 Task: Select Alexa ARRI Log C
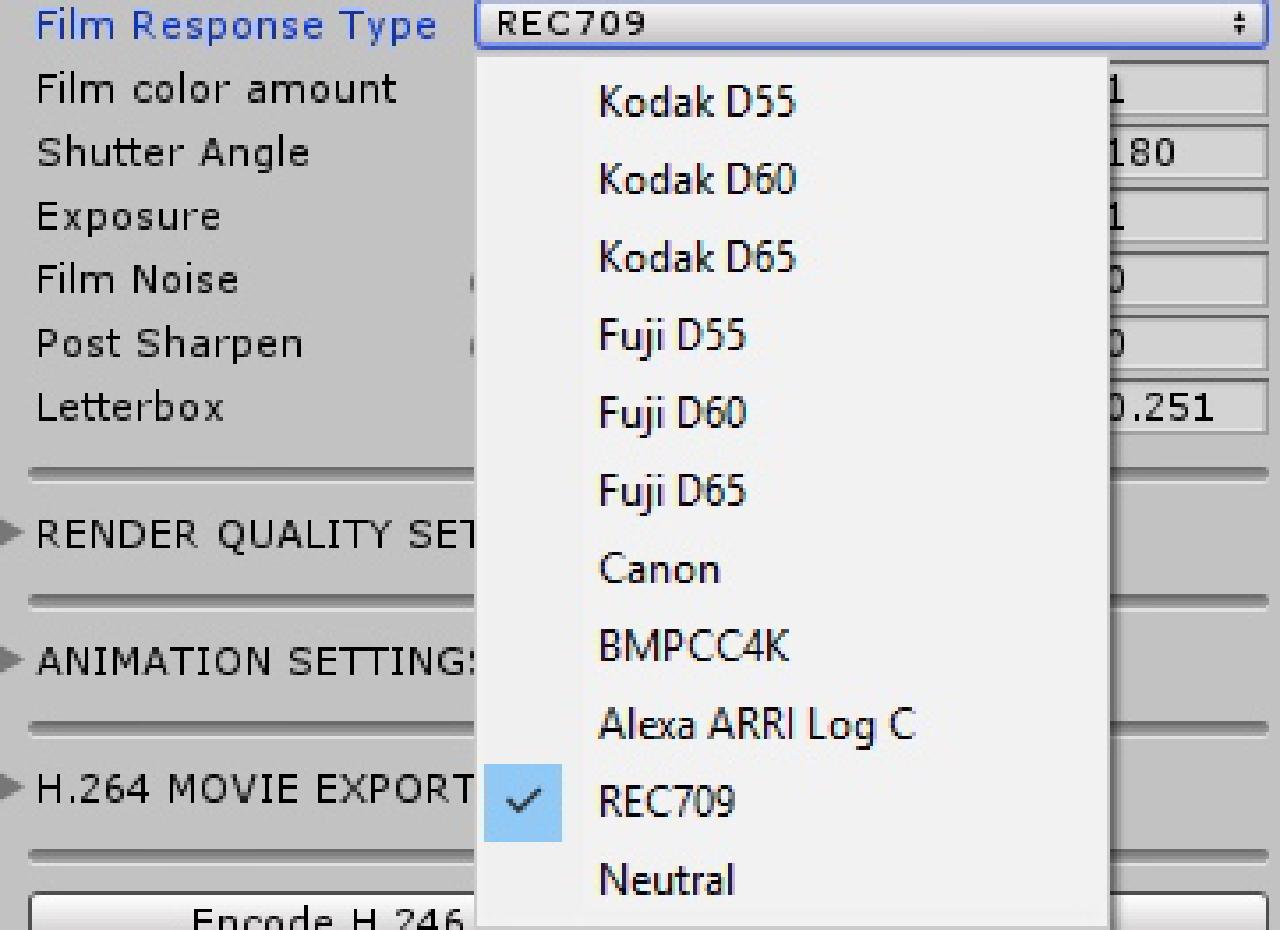(793, 725)
